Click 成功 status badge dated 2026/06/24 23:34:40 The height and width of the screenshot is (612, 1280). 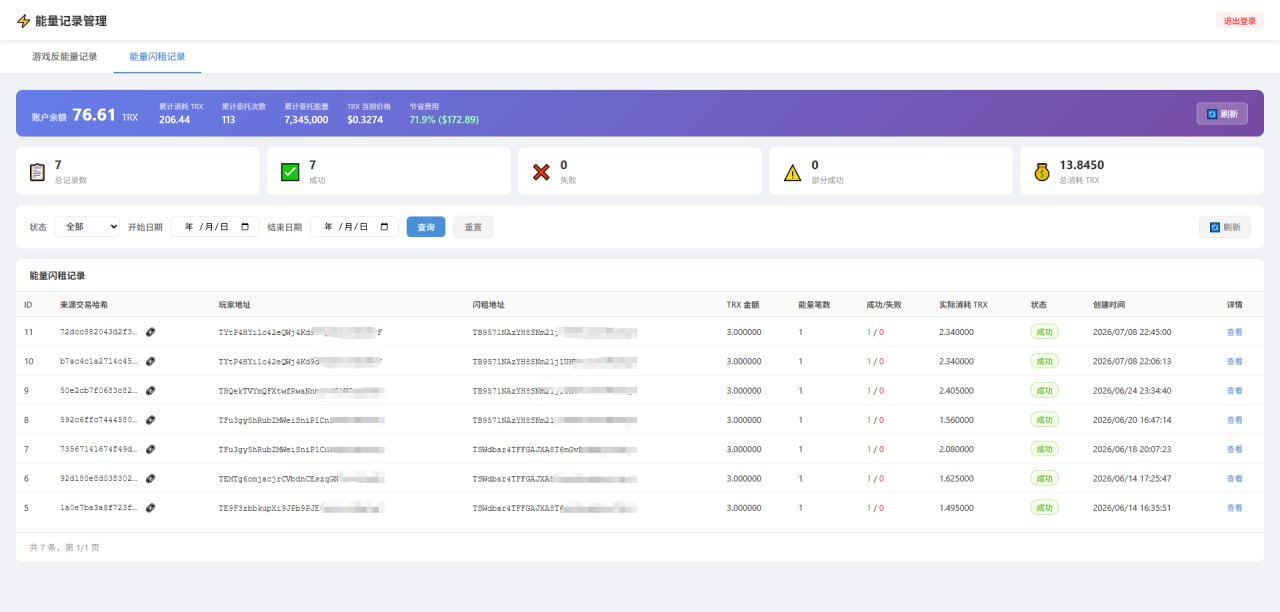coord(1045,391)
